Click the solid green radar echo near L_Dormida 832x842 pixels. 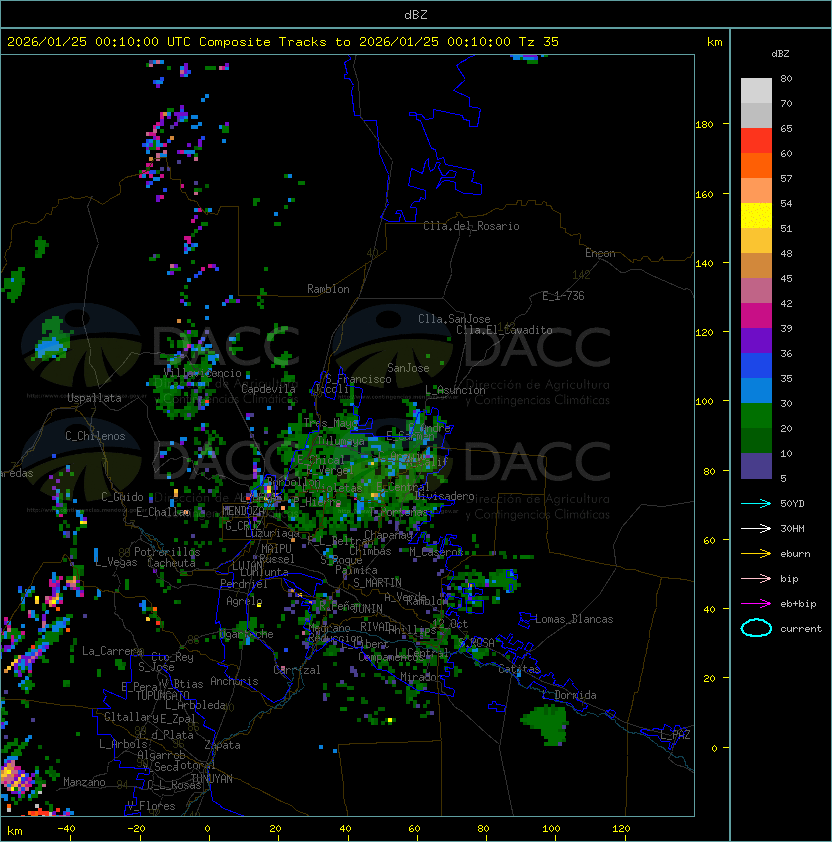(x=546, y=724)
